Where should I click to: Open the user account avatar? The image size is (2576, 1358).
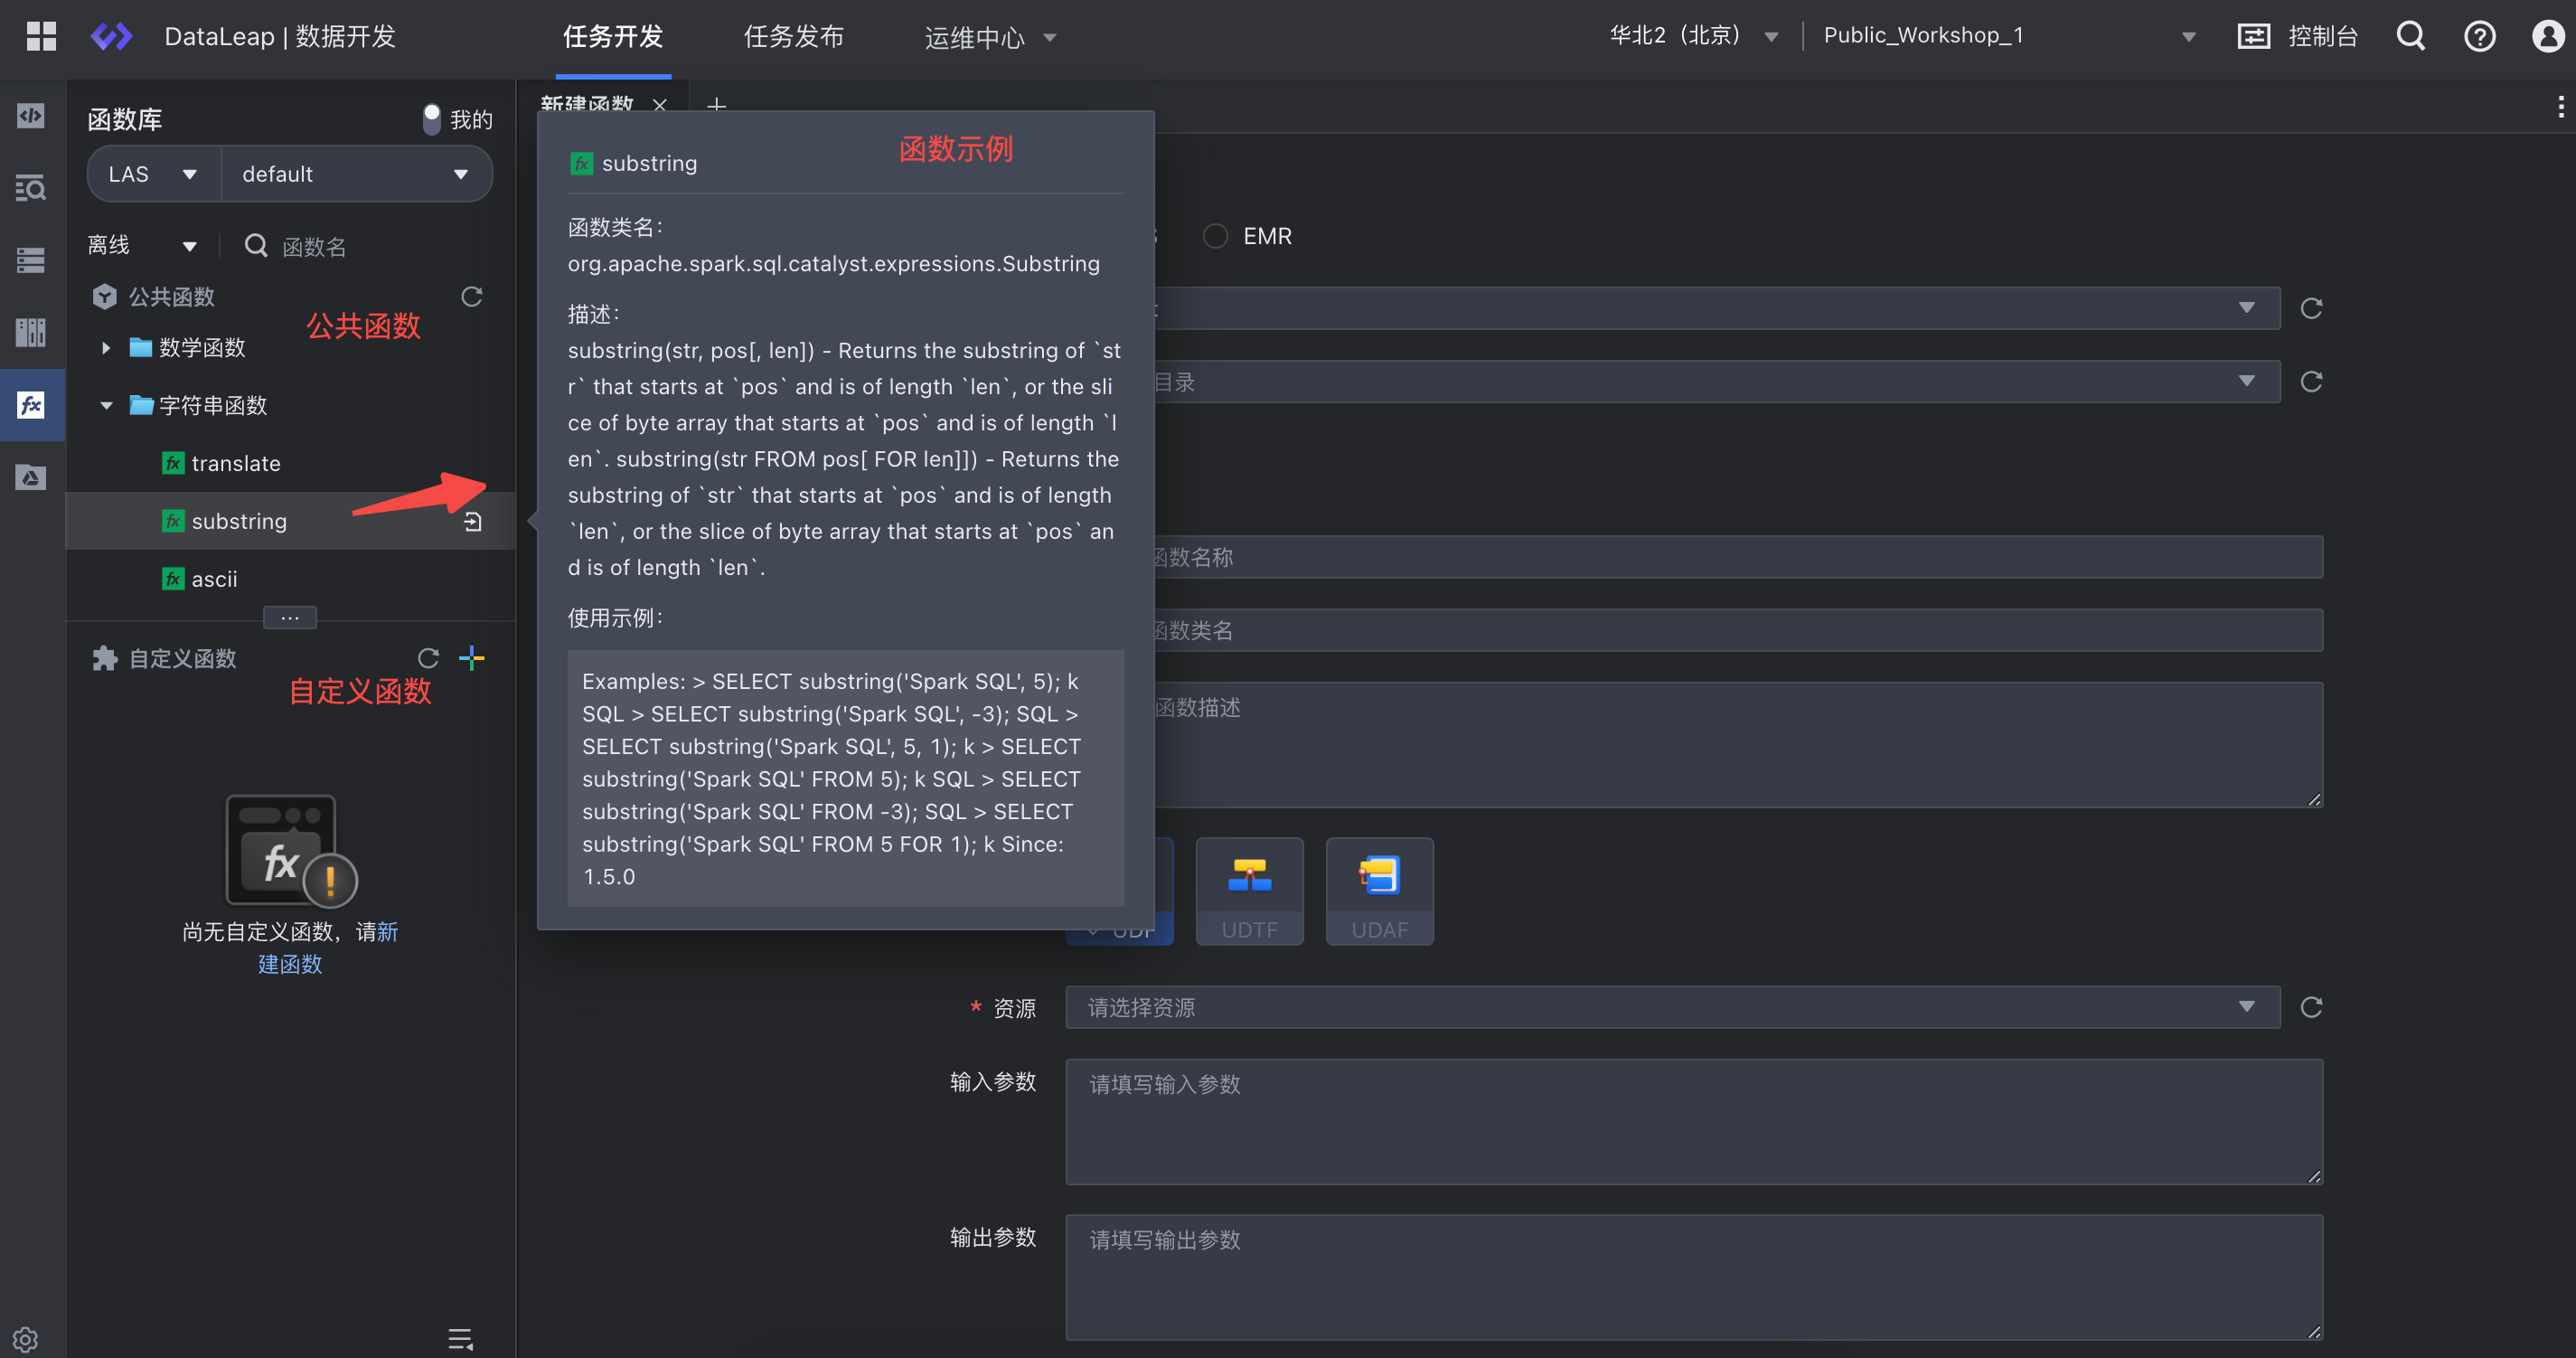pyautogui.click(x=2548, y=37)
